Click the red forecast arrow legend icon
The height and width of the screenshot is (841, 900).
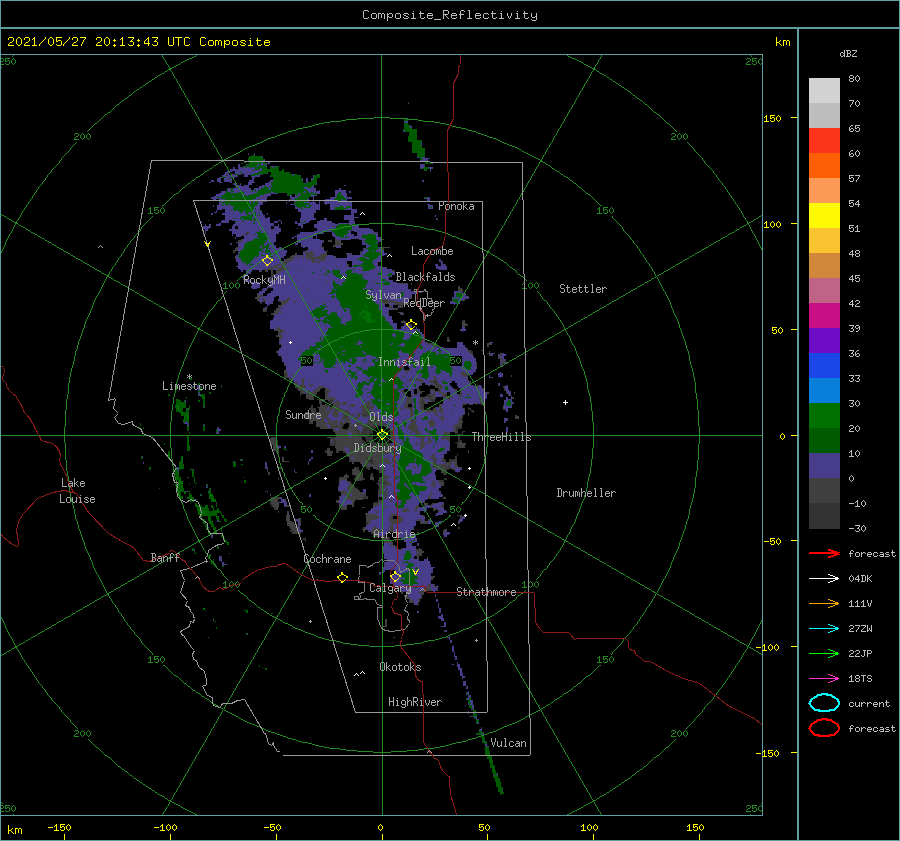point(824,553)
